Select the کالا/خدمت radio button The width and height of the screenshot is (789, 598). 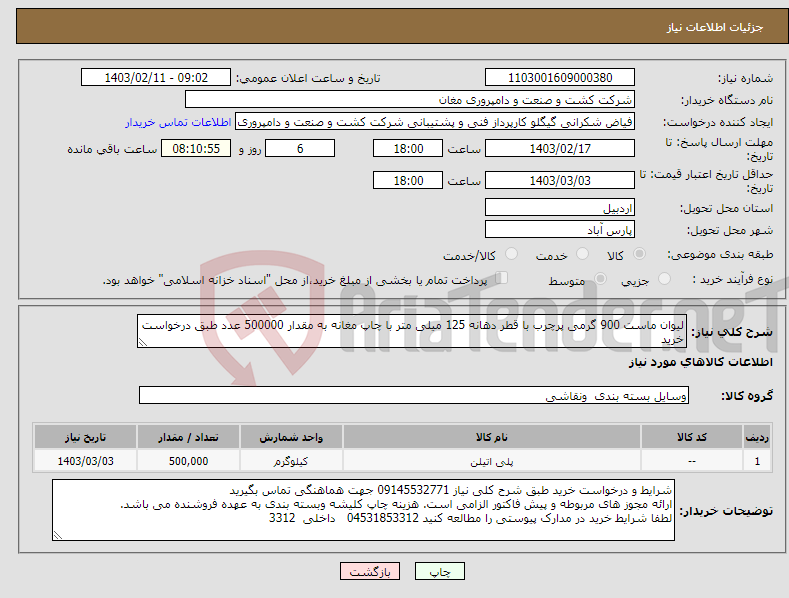[x=511, y=254]
